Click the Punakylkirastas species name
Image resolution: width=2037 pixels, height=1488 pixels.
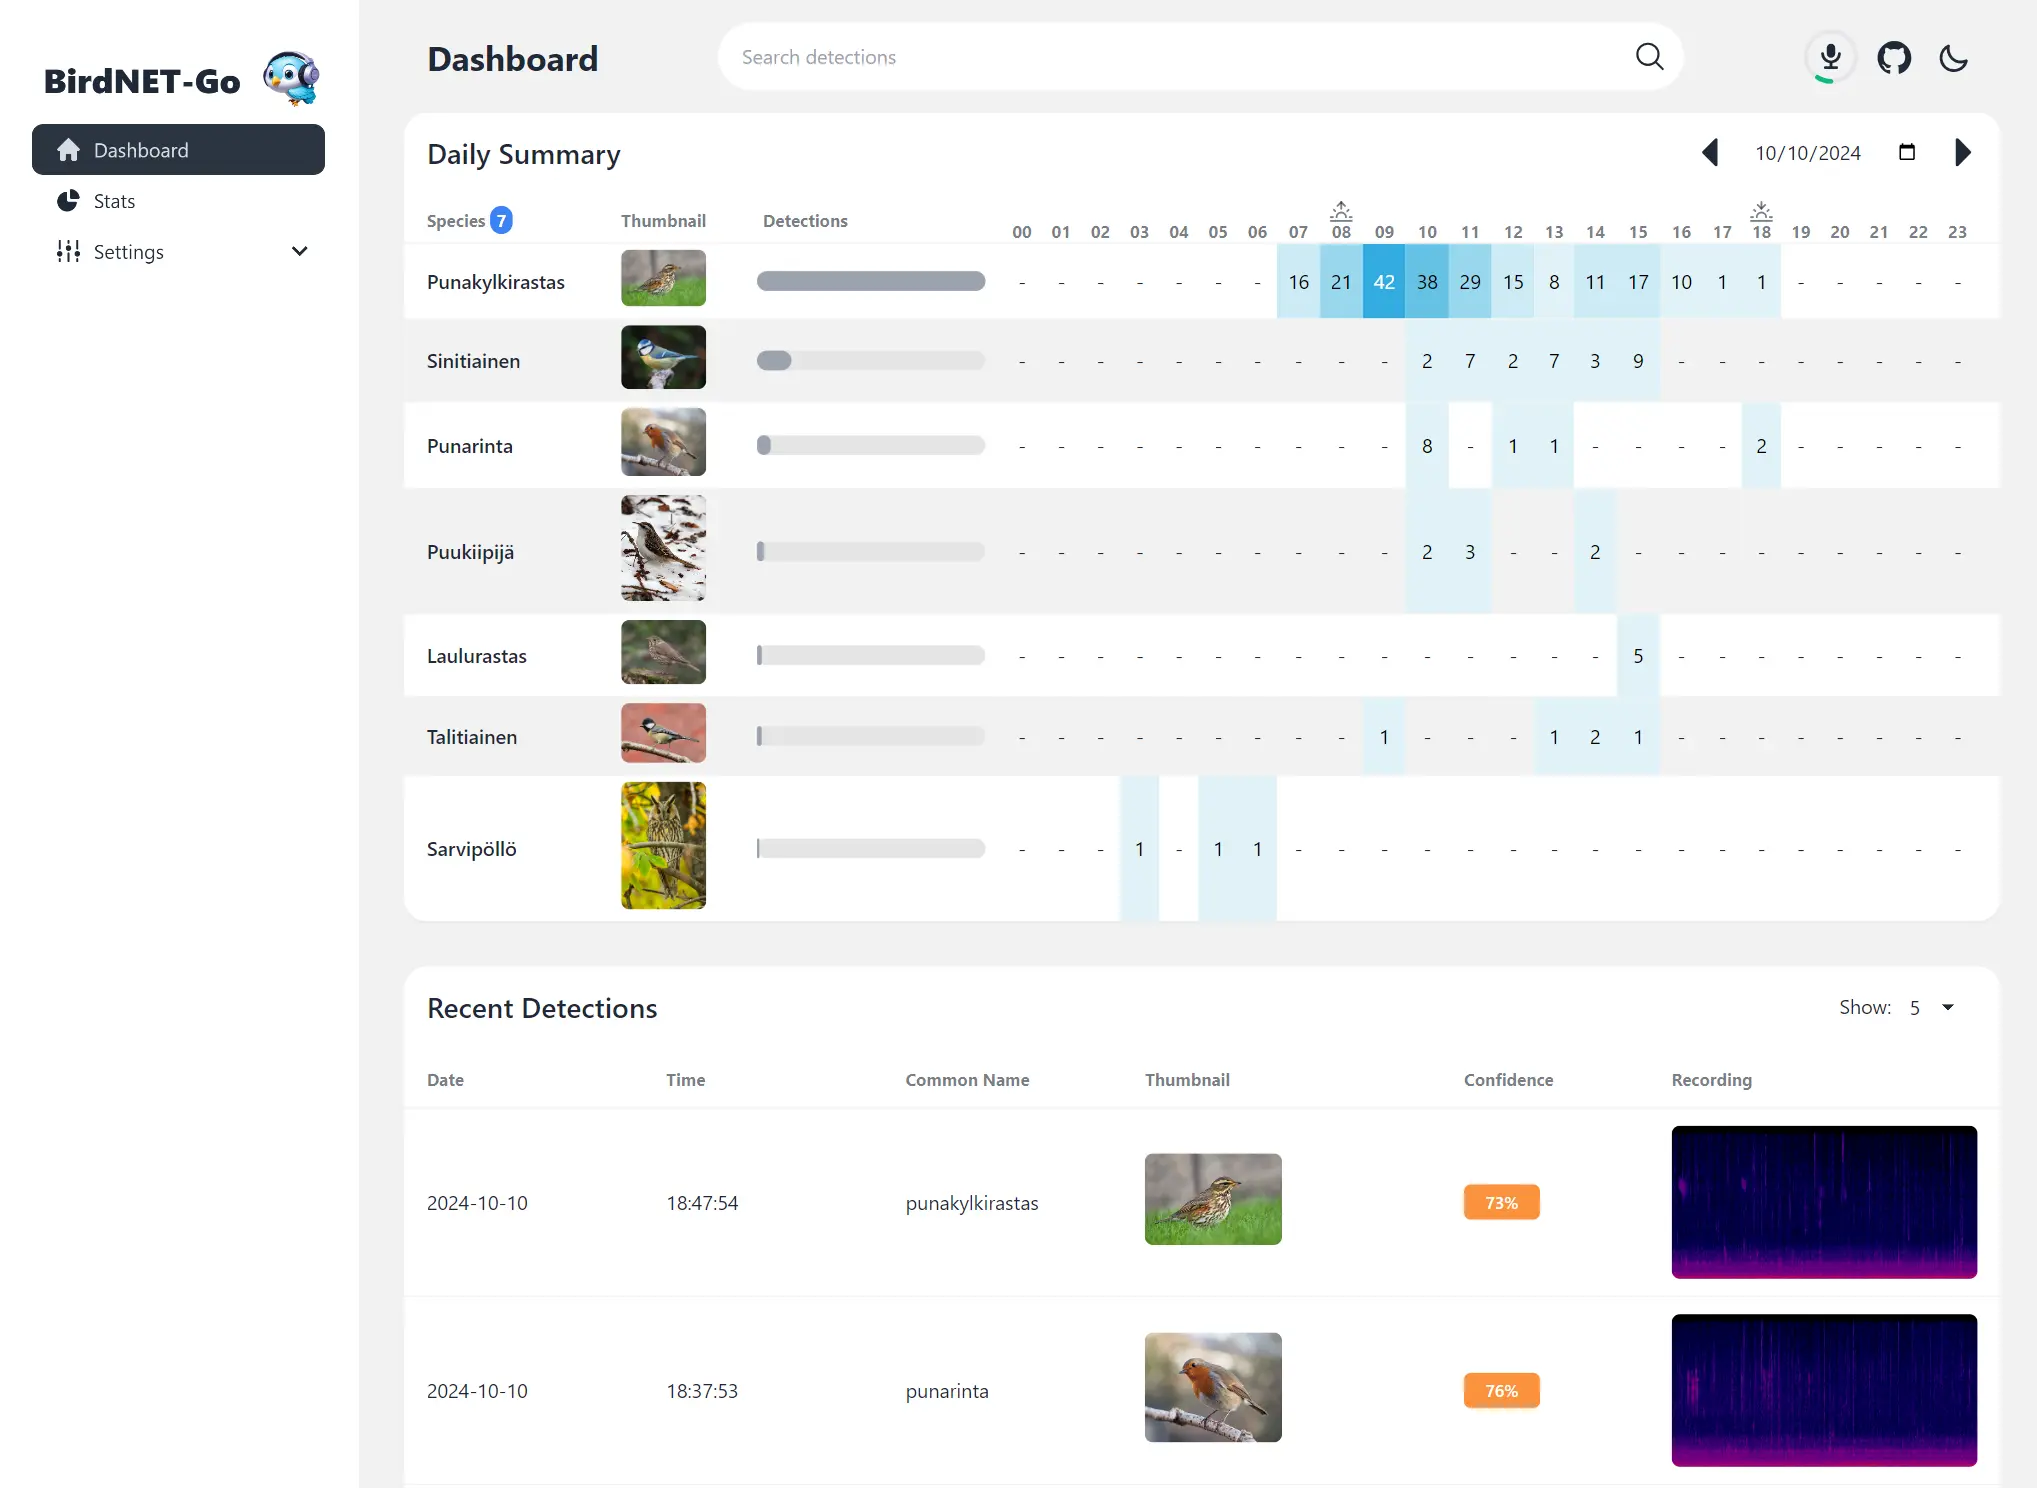pos(496,281)
